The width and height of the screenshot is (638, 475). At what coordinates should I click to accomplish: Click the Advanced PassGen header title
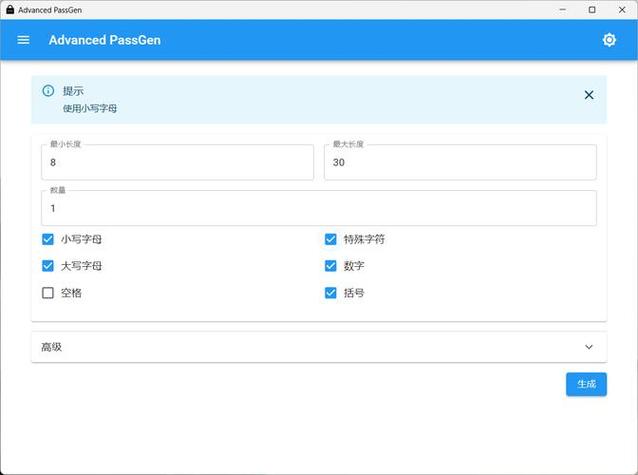pos(105,40)
